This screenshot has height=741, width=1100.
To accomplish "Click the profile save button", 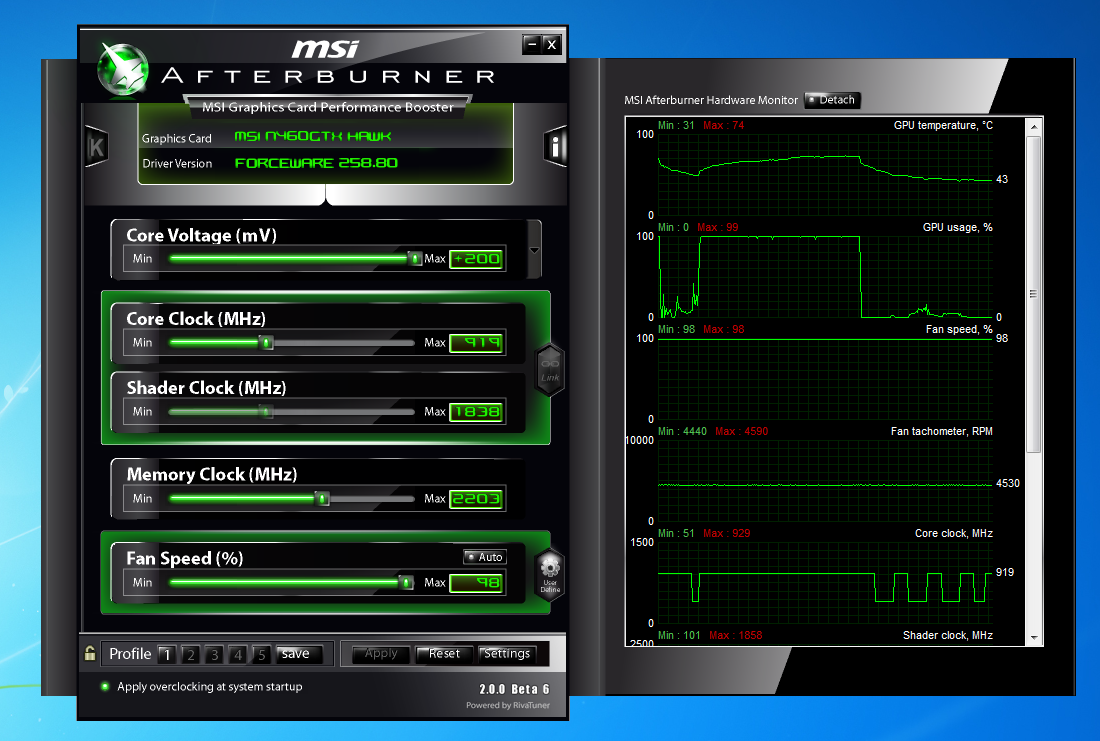I will coord(300,653).
